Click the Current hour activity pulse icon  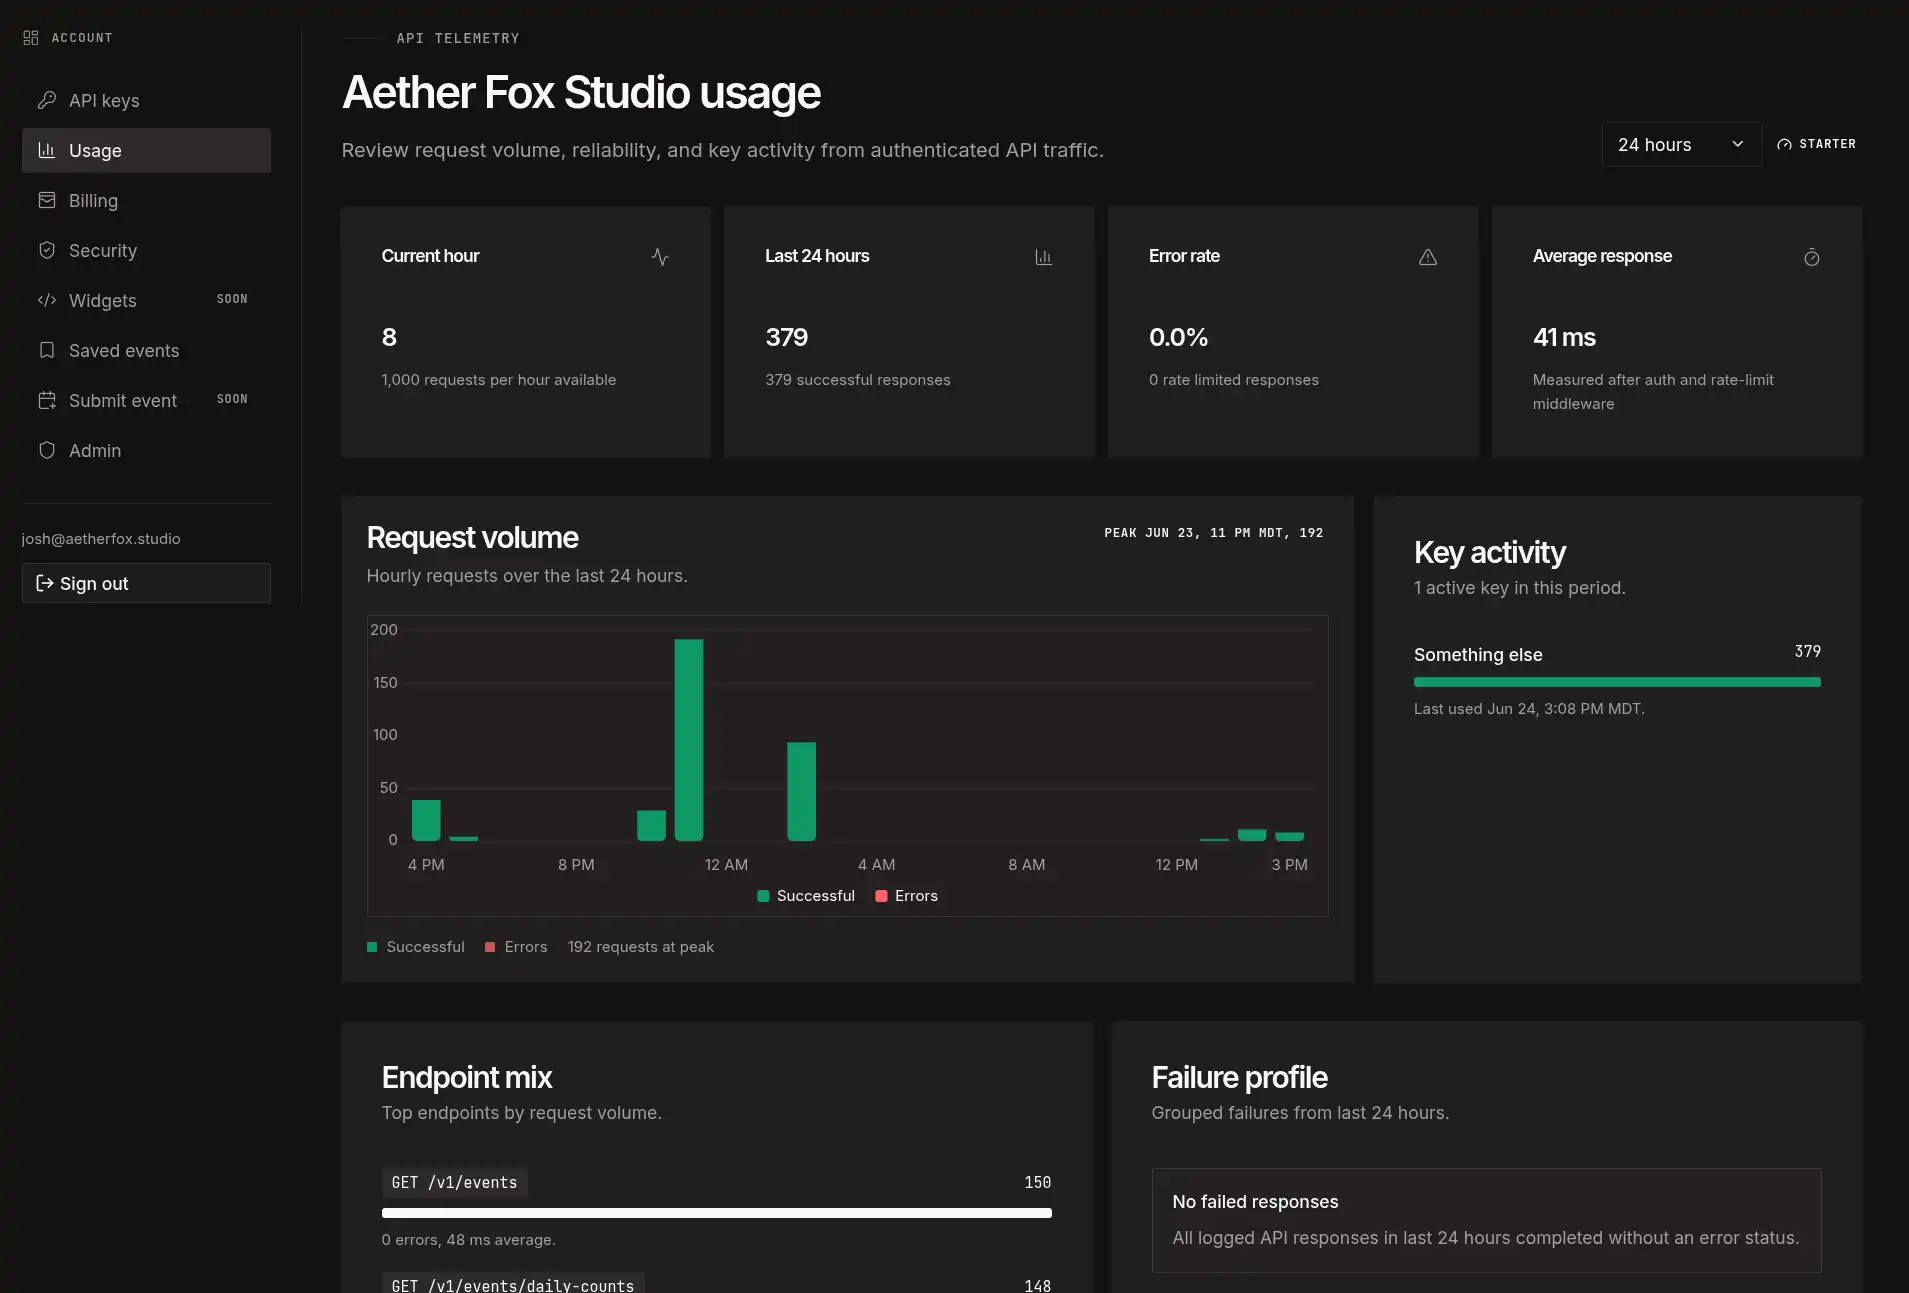pos(660,257)
